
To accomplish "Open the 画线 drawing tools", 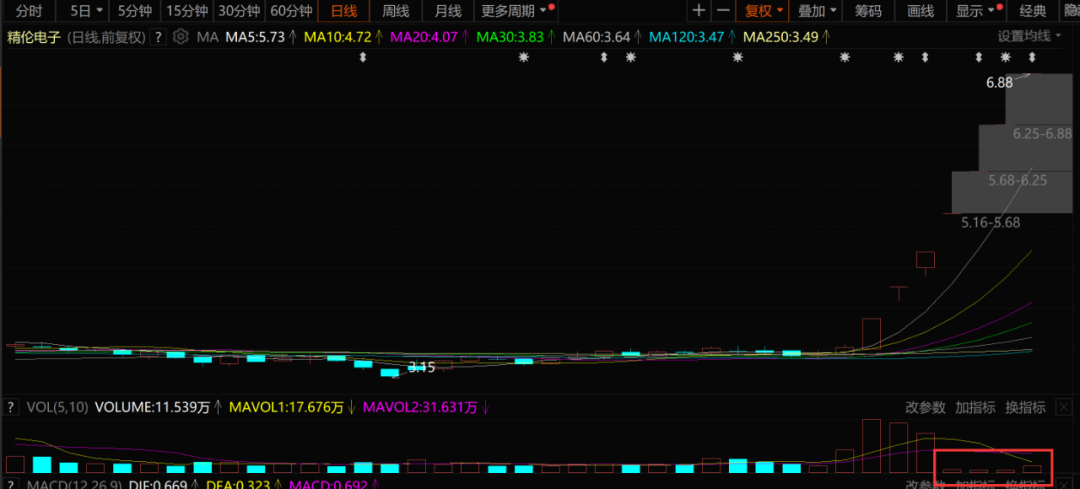I will [920, 10].
